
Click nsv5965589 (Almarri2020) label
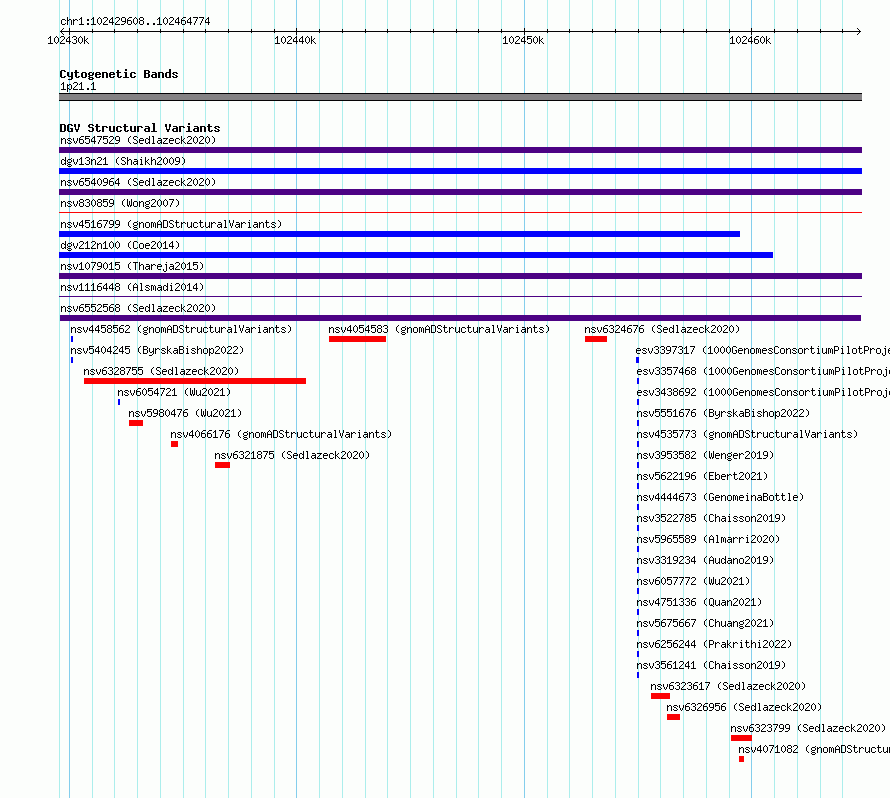coord(708,539)
